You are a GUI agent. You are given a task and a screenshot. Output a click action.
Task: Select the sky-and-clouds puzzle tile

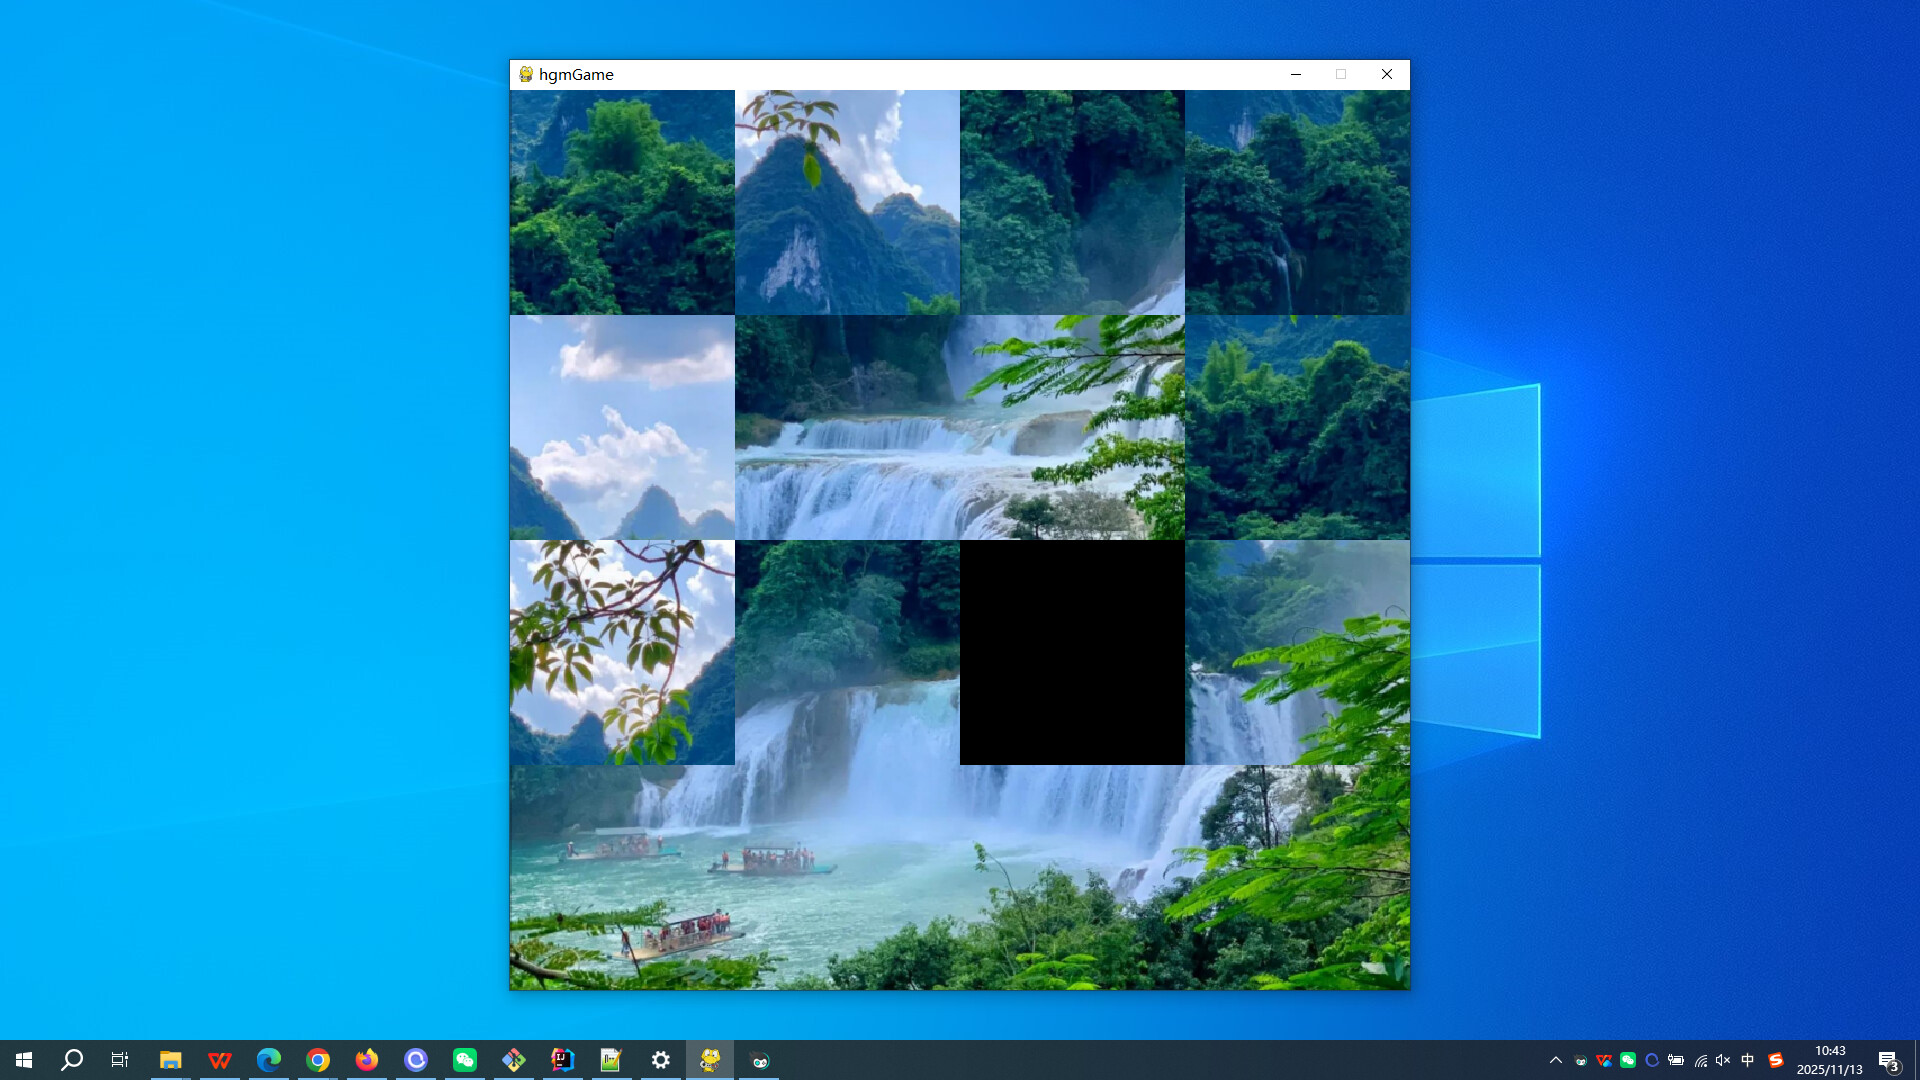[622, 428]
